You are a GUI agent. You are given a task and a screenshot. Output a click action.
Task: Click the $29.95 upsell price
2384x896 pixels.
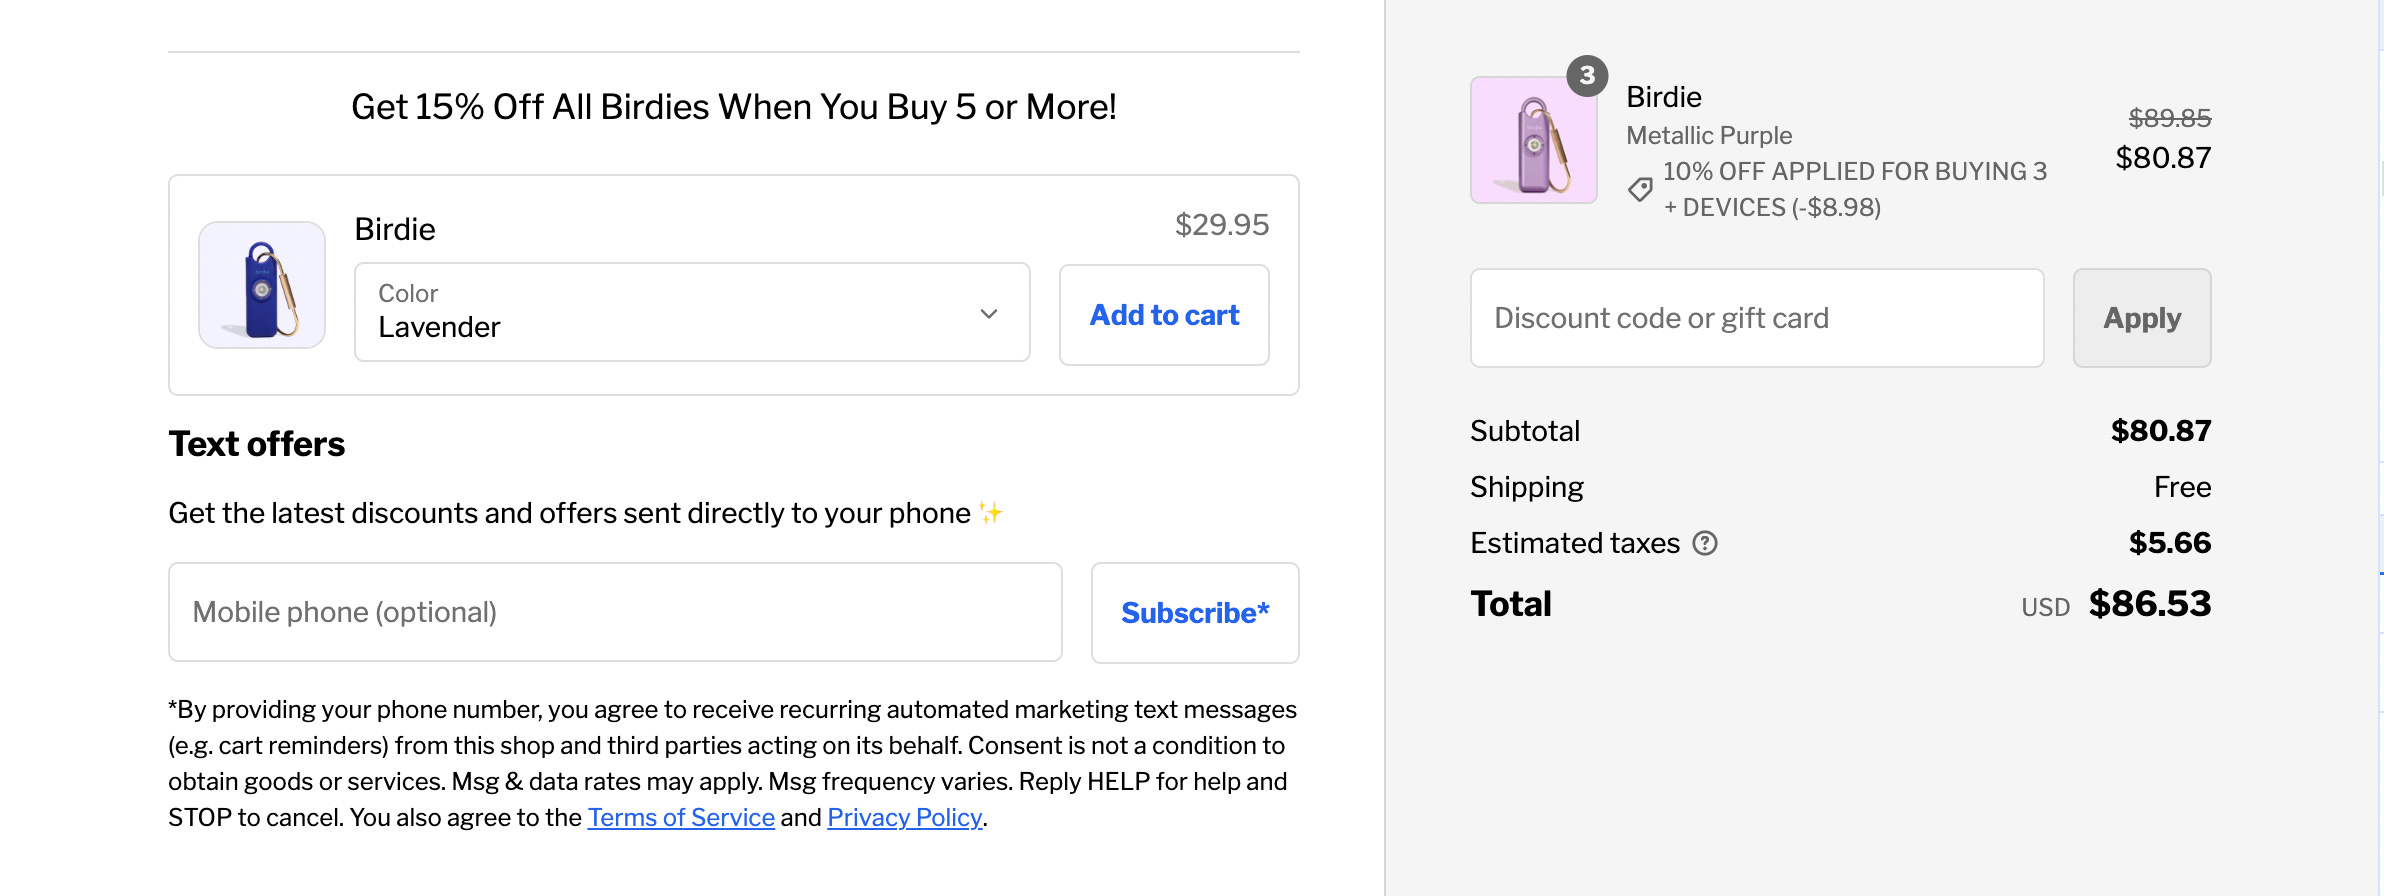coord(1221,225)
